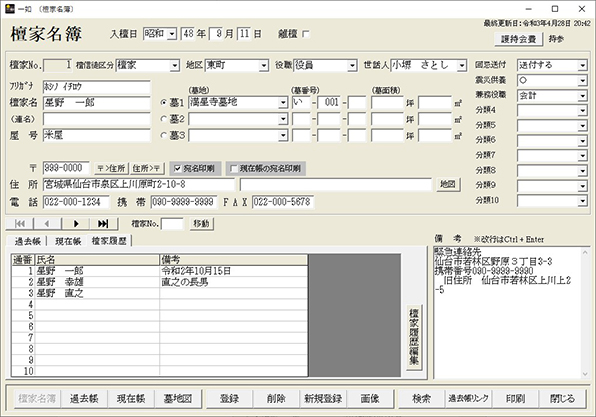Enable 現在帳の宛名印刷 checkbox

click(x=234, y=168)
